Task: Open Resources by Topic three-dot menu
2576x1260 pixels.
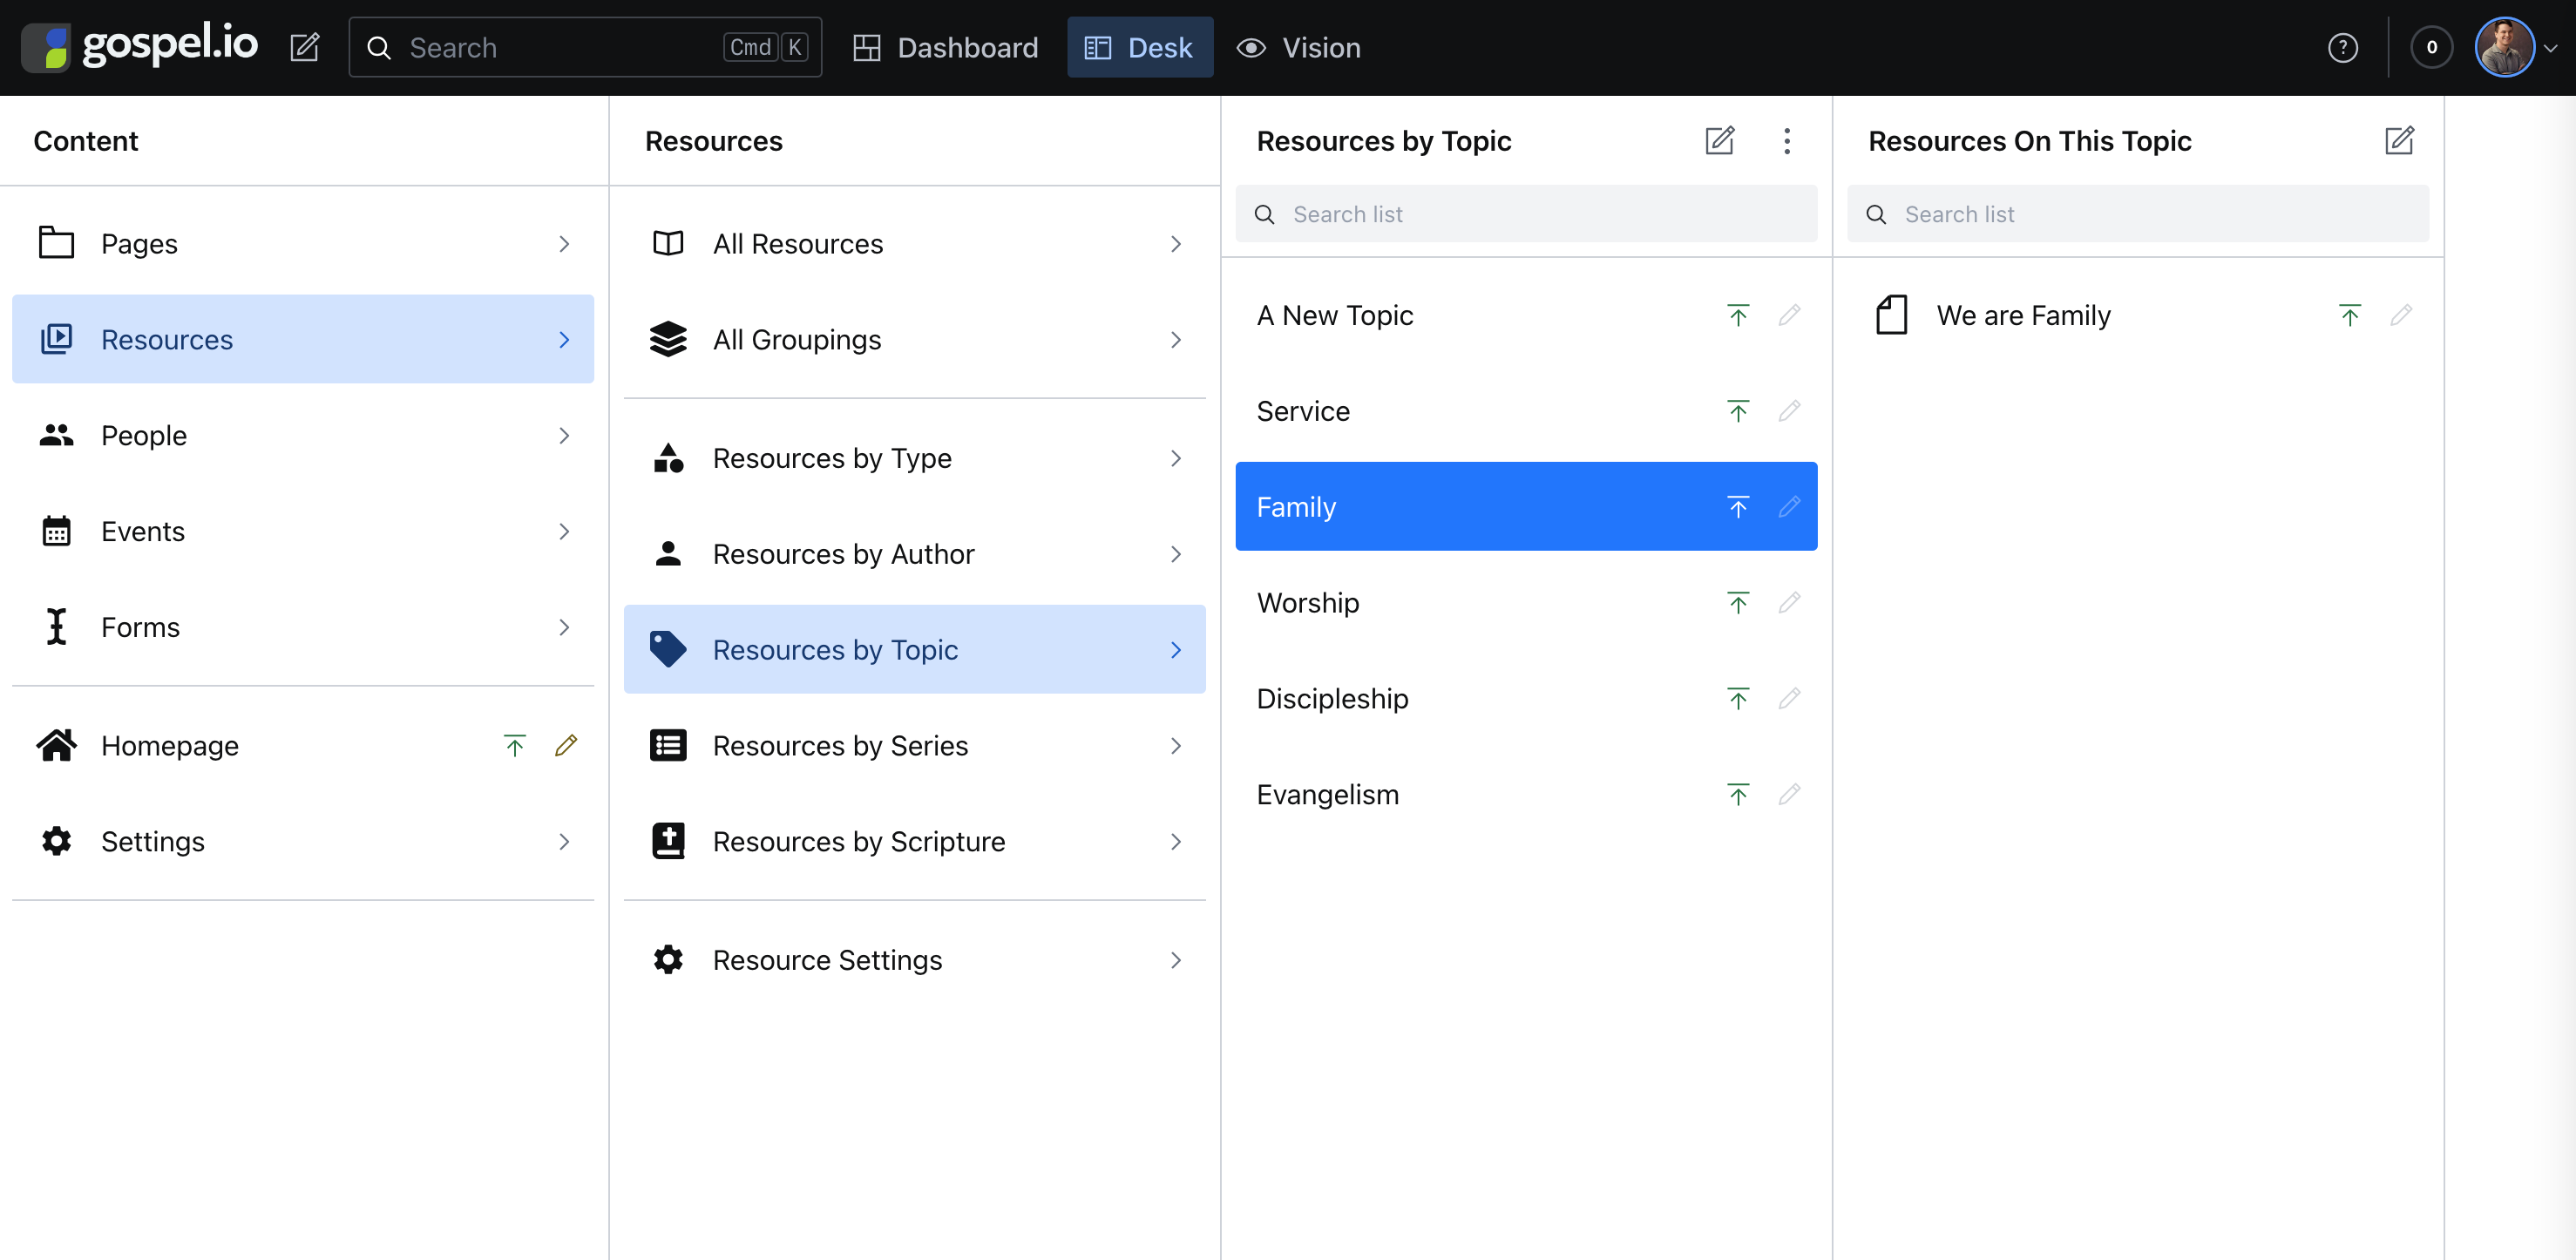Action: click(1787, 140)
